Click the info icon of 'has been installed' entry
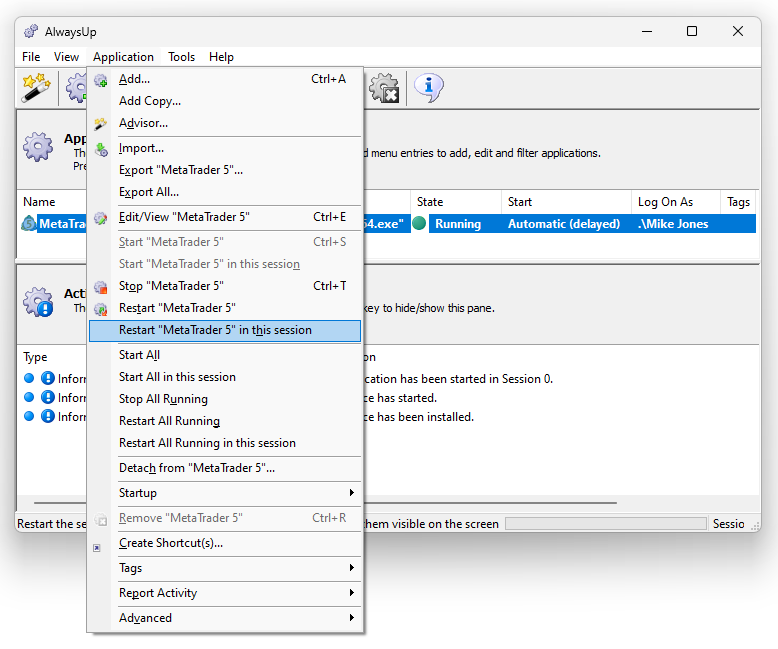 point(48,416)
